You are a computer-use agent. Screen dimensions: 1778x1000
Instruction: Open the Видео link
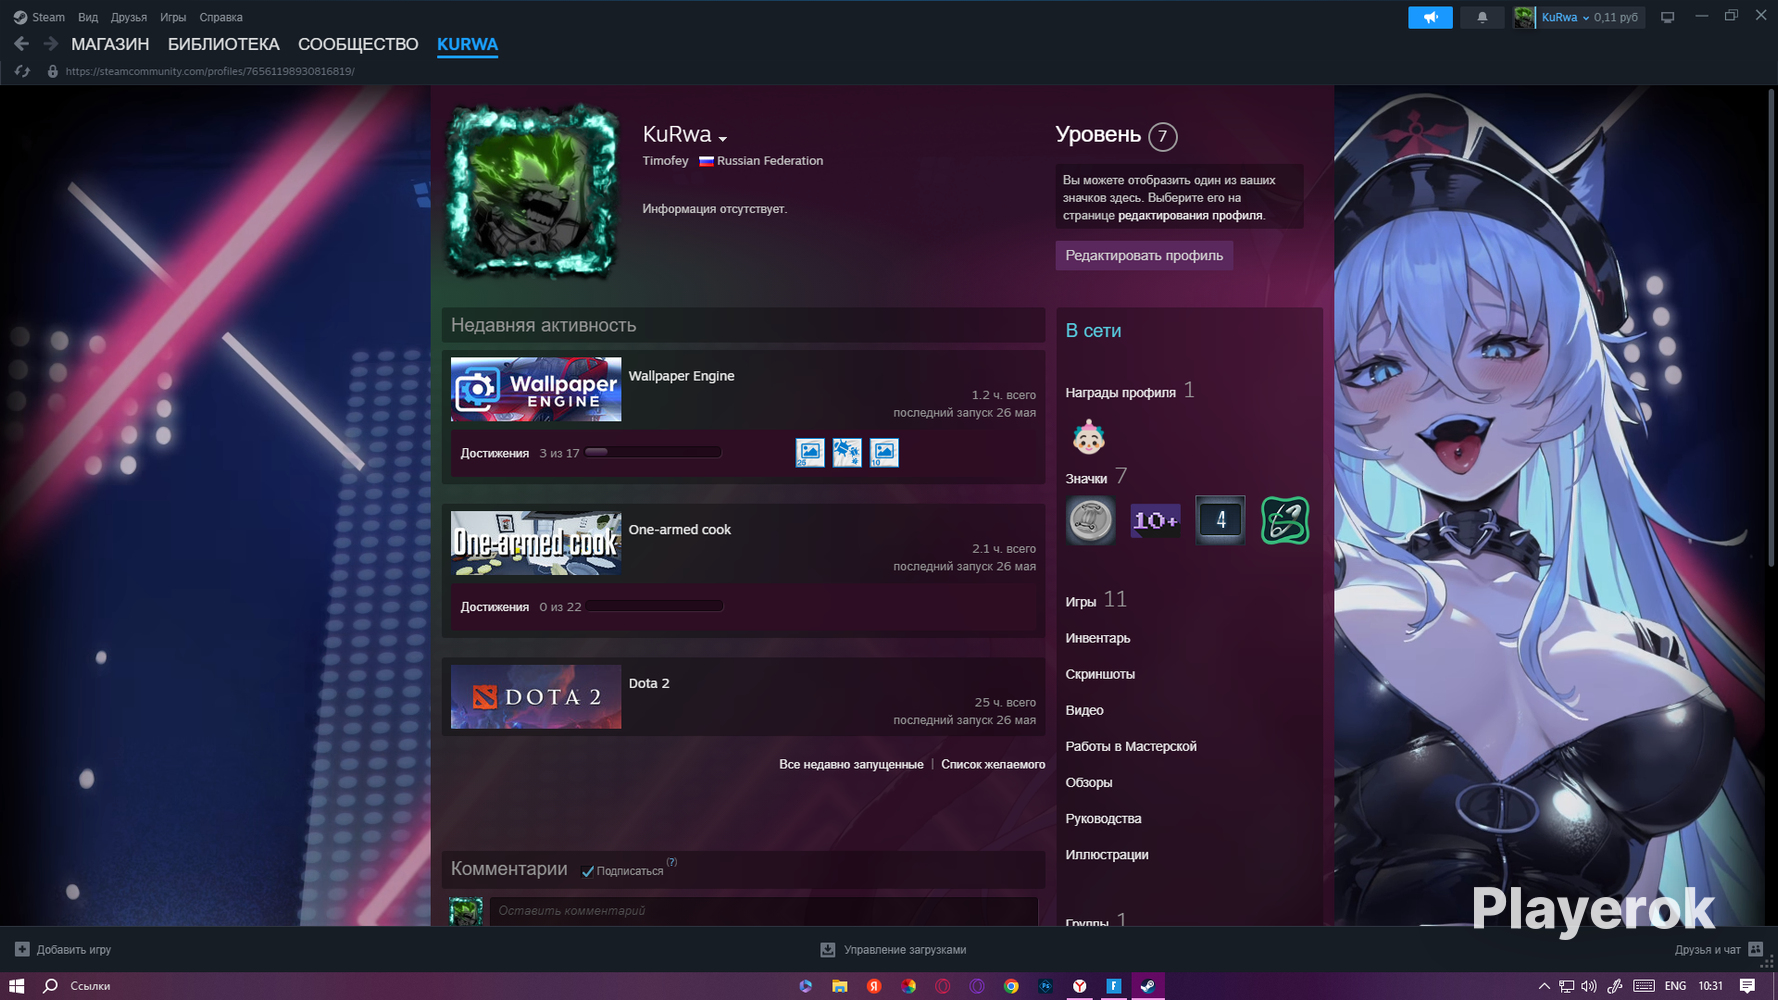pyautogui.click(x=1084, y=710)
